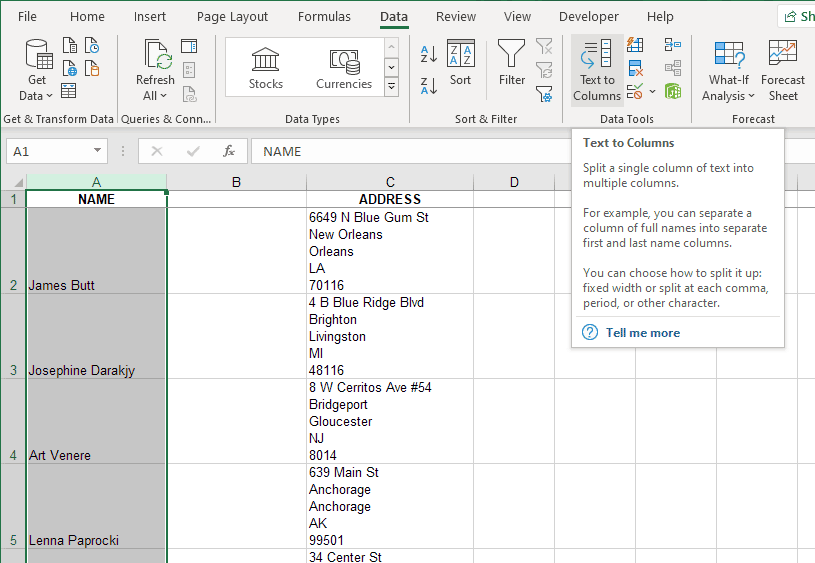The width and height of the screenshot is (815, 563).
Task: Click the Consolidate icon
Action: [673, 45]
